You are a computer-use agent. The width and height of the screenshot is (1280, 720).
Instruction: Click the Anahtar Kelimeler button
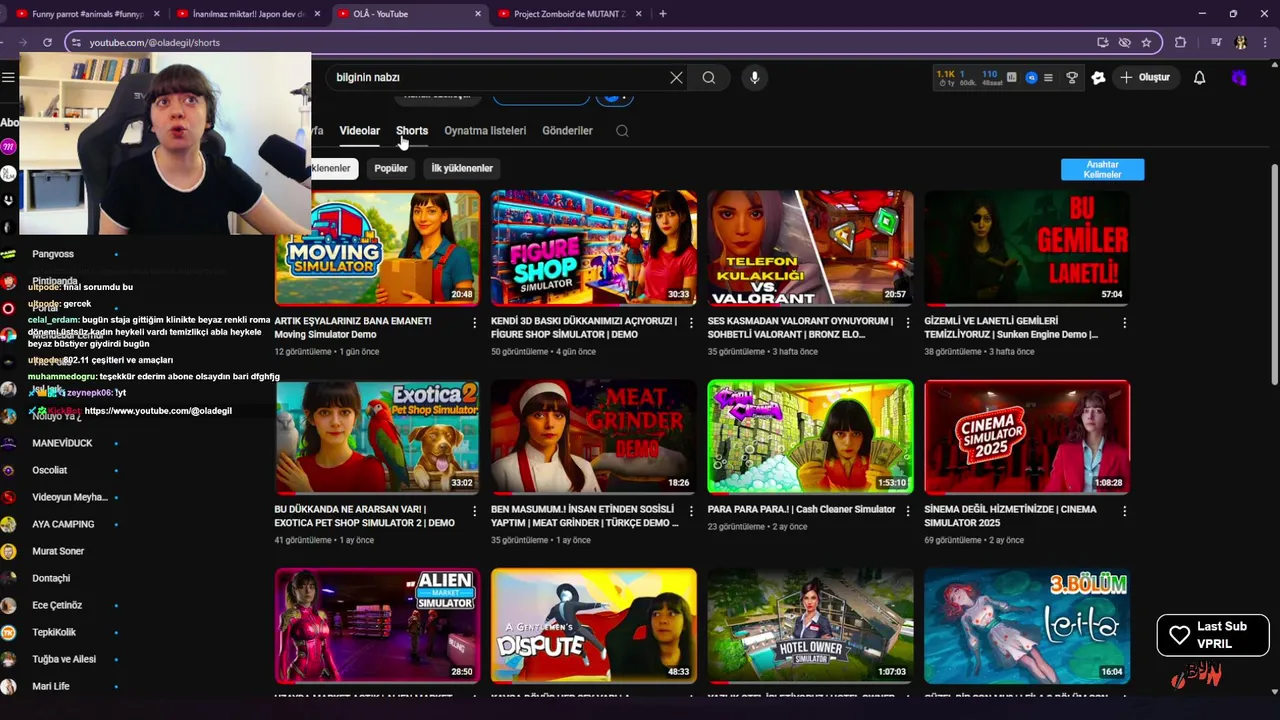[x=1102, y=170]
